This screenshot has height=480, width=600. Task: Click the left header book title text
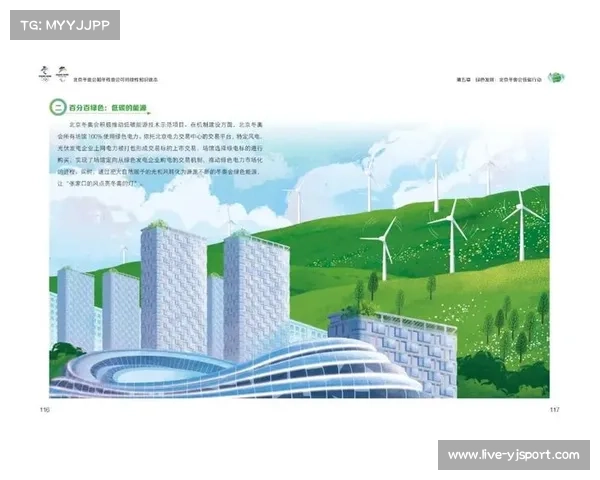pyautogui.click(x=115, y=80)
